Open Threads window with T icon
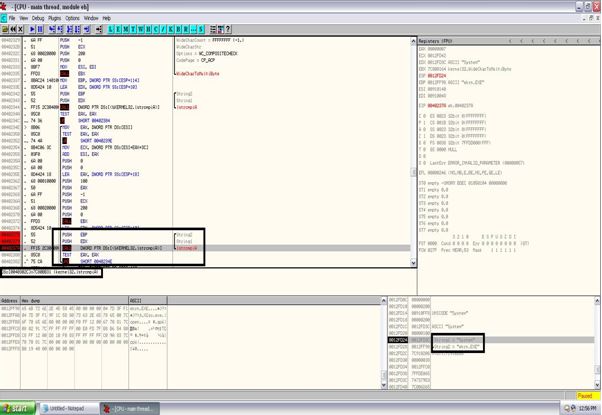Image resolution: width=602 pixels, height=415 pixels. (x=134, y=29)
